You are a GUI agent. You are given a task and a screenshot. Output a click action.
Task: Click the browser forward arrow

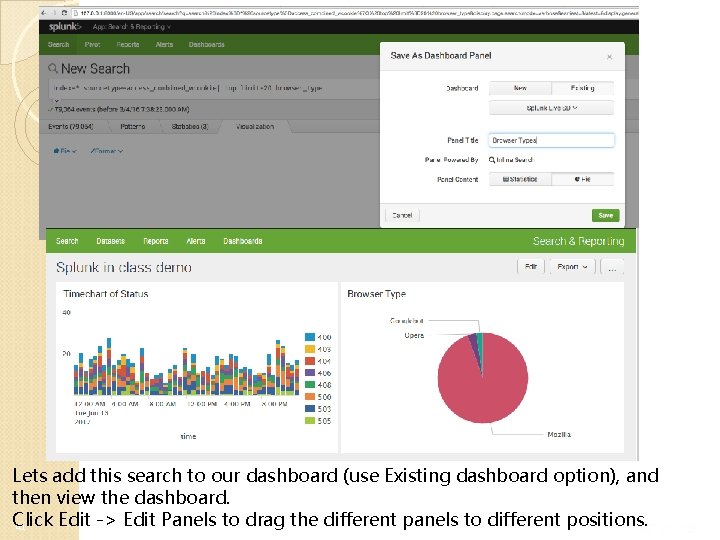[x=54, y=13]
